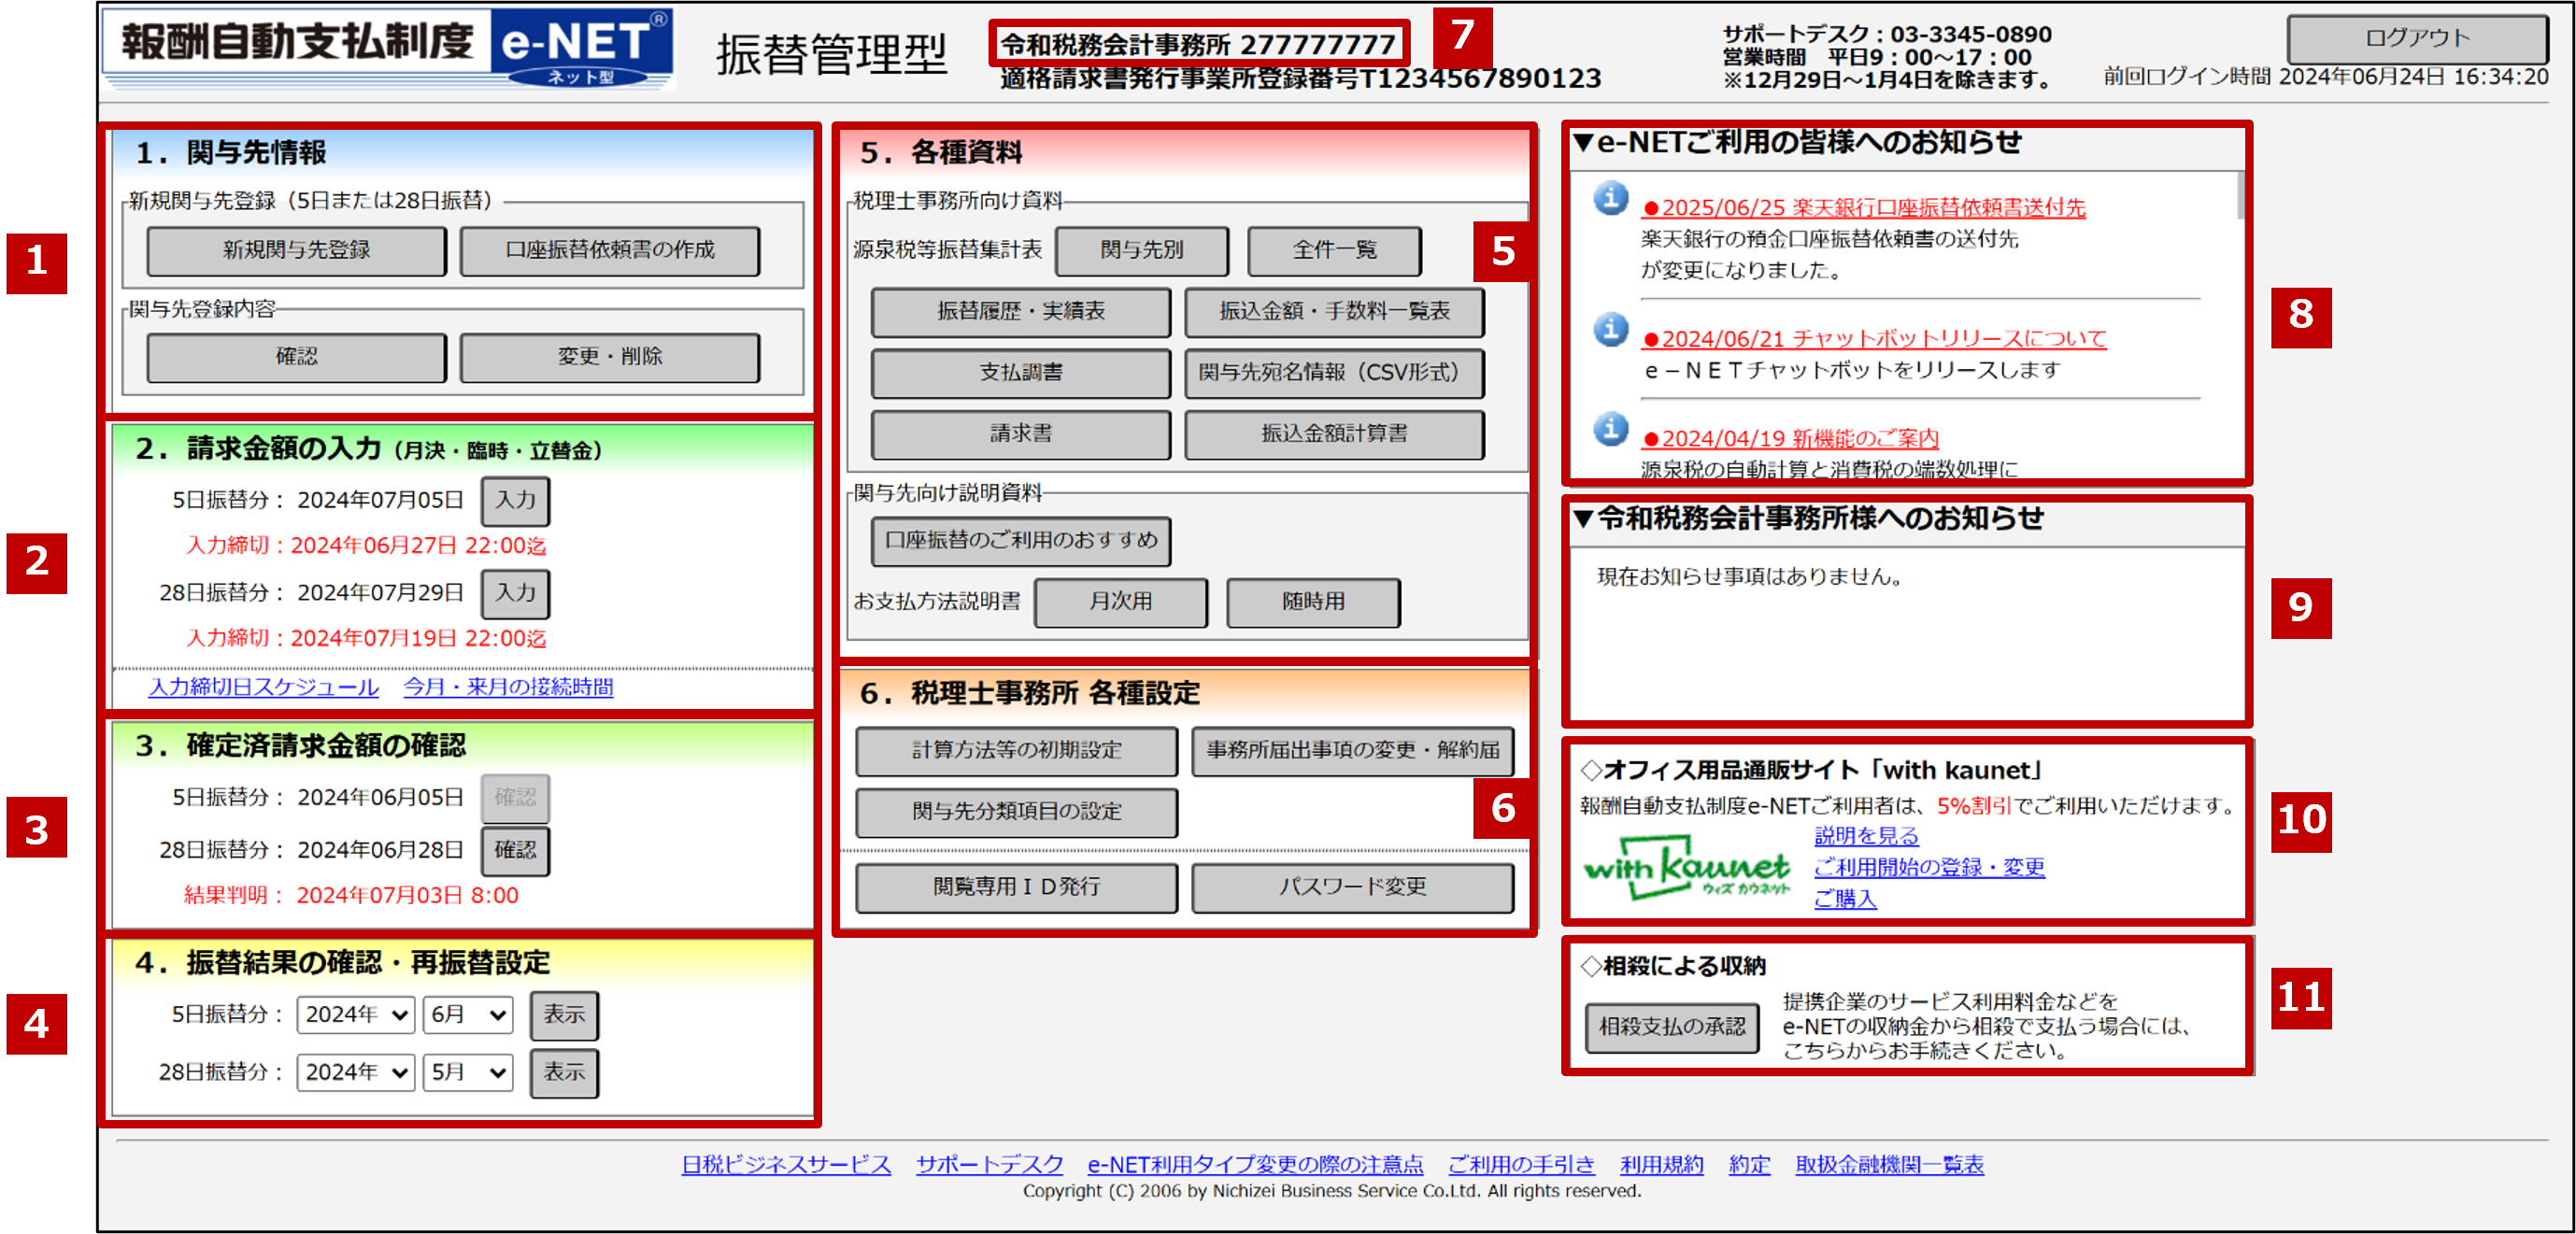2576x1234 pixels.
Task: Open 2025/06/25 楽天銀行口座振替依頼書送付先 notice link
Action: (1863, 208)
